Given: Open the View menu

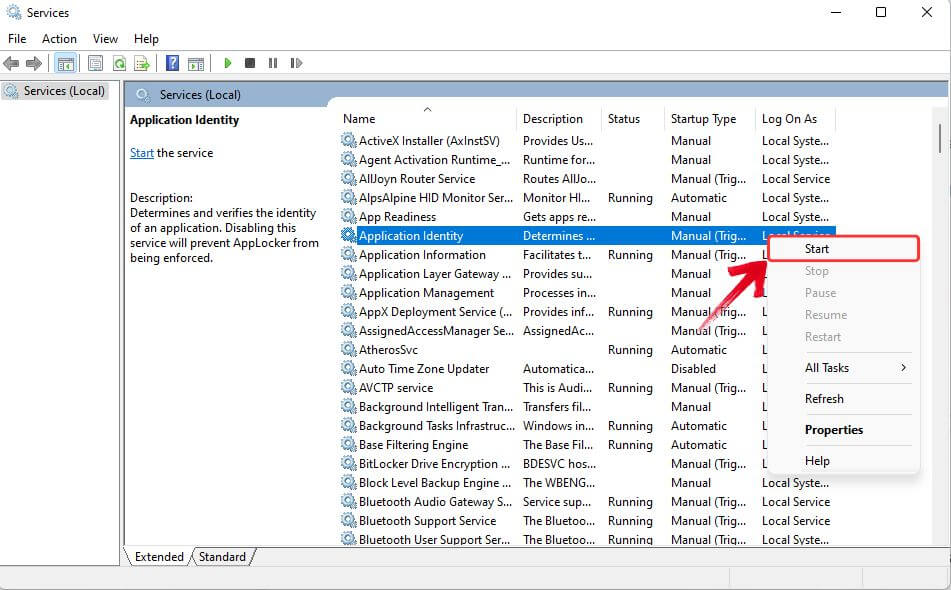Looking at the screenshot, I should coord(105,38).
